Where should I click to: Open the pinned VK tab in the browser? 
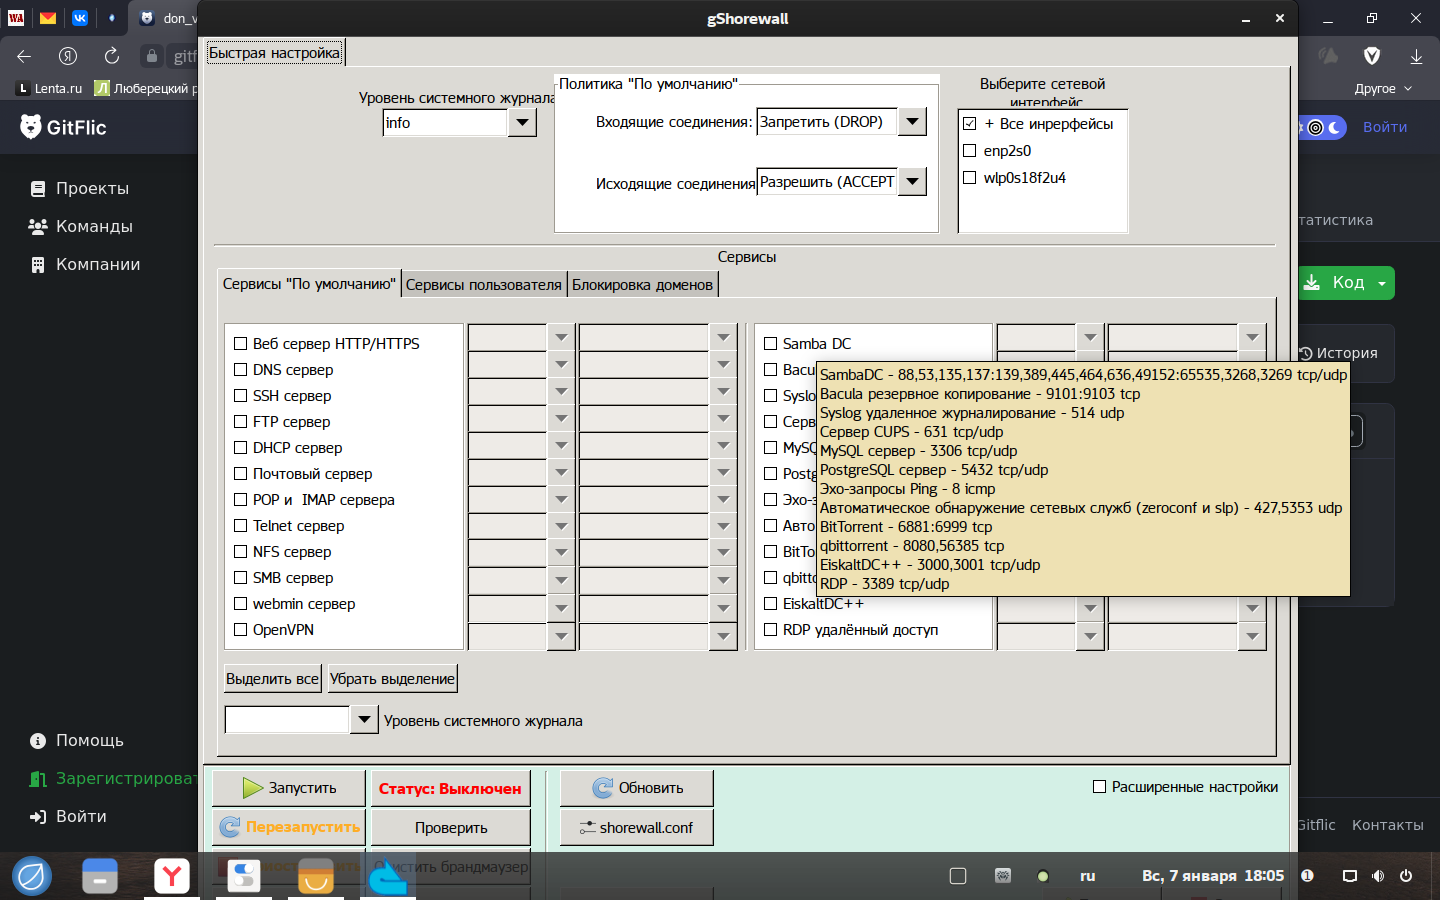point(80,17)
